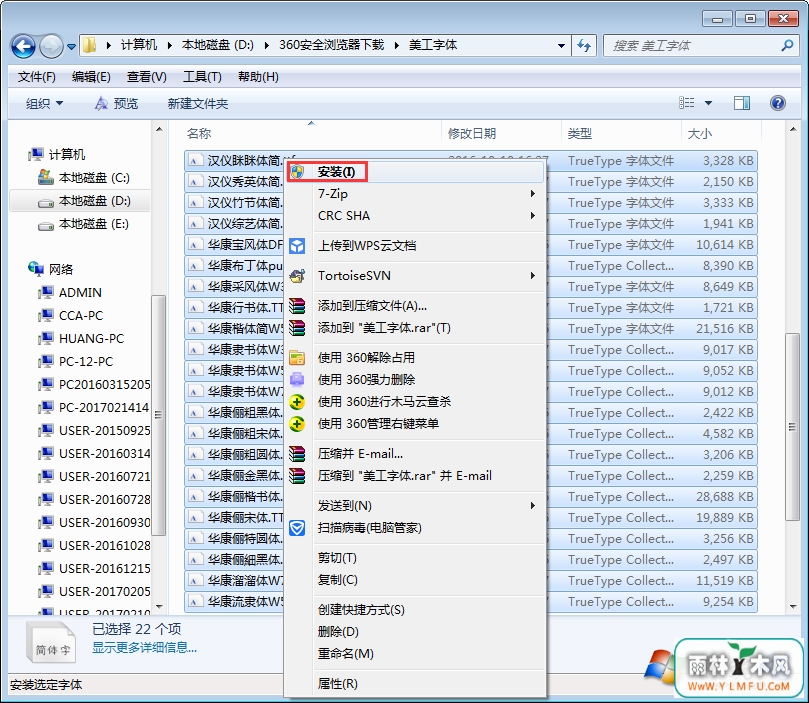Click the WPS cloud upload icon
The image size is (809, 703).
(297, 246)
